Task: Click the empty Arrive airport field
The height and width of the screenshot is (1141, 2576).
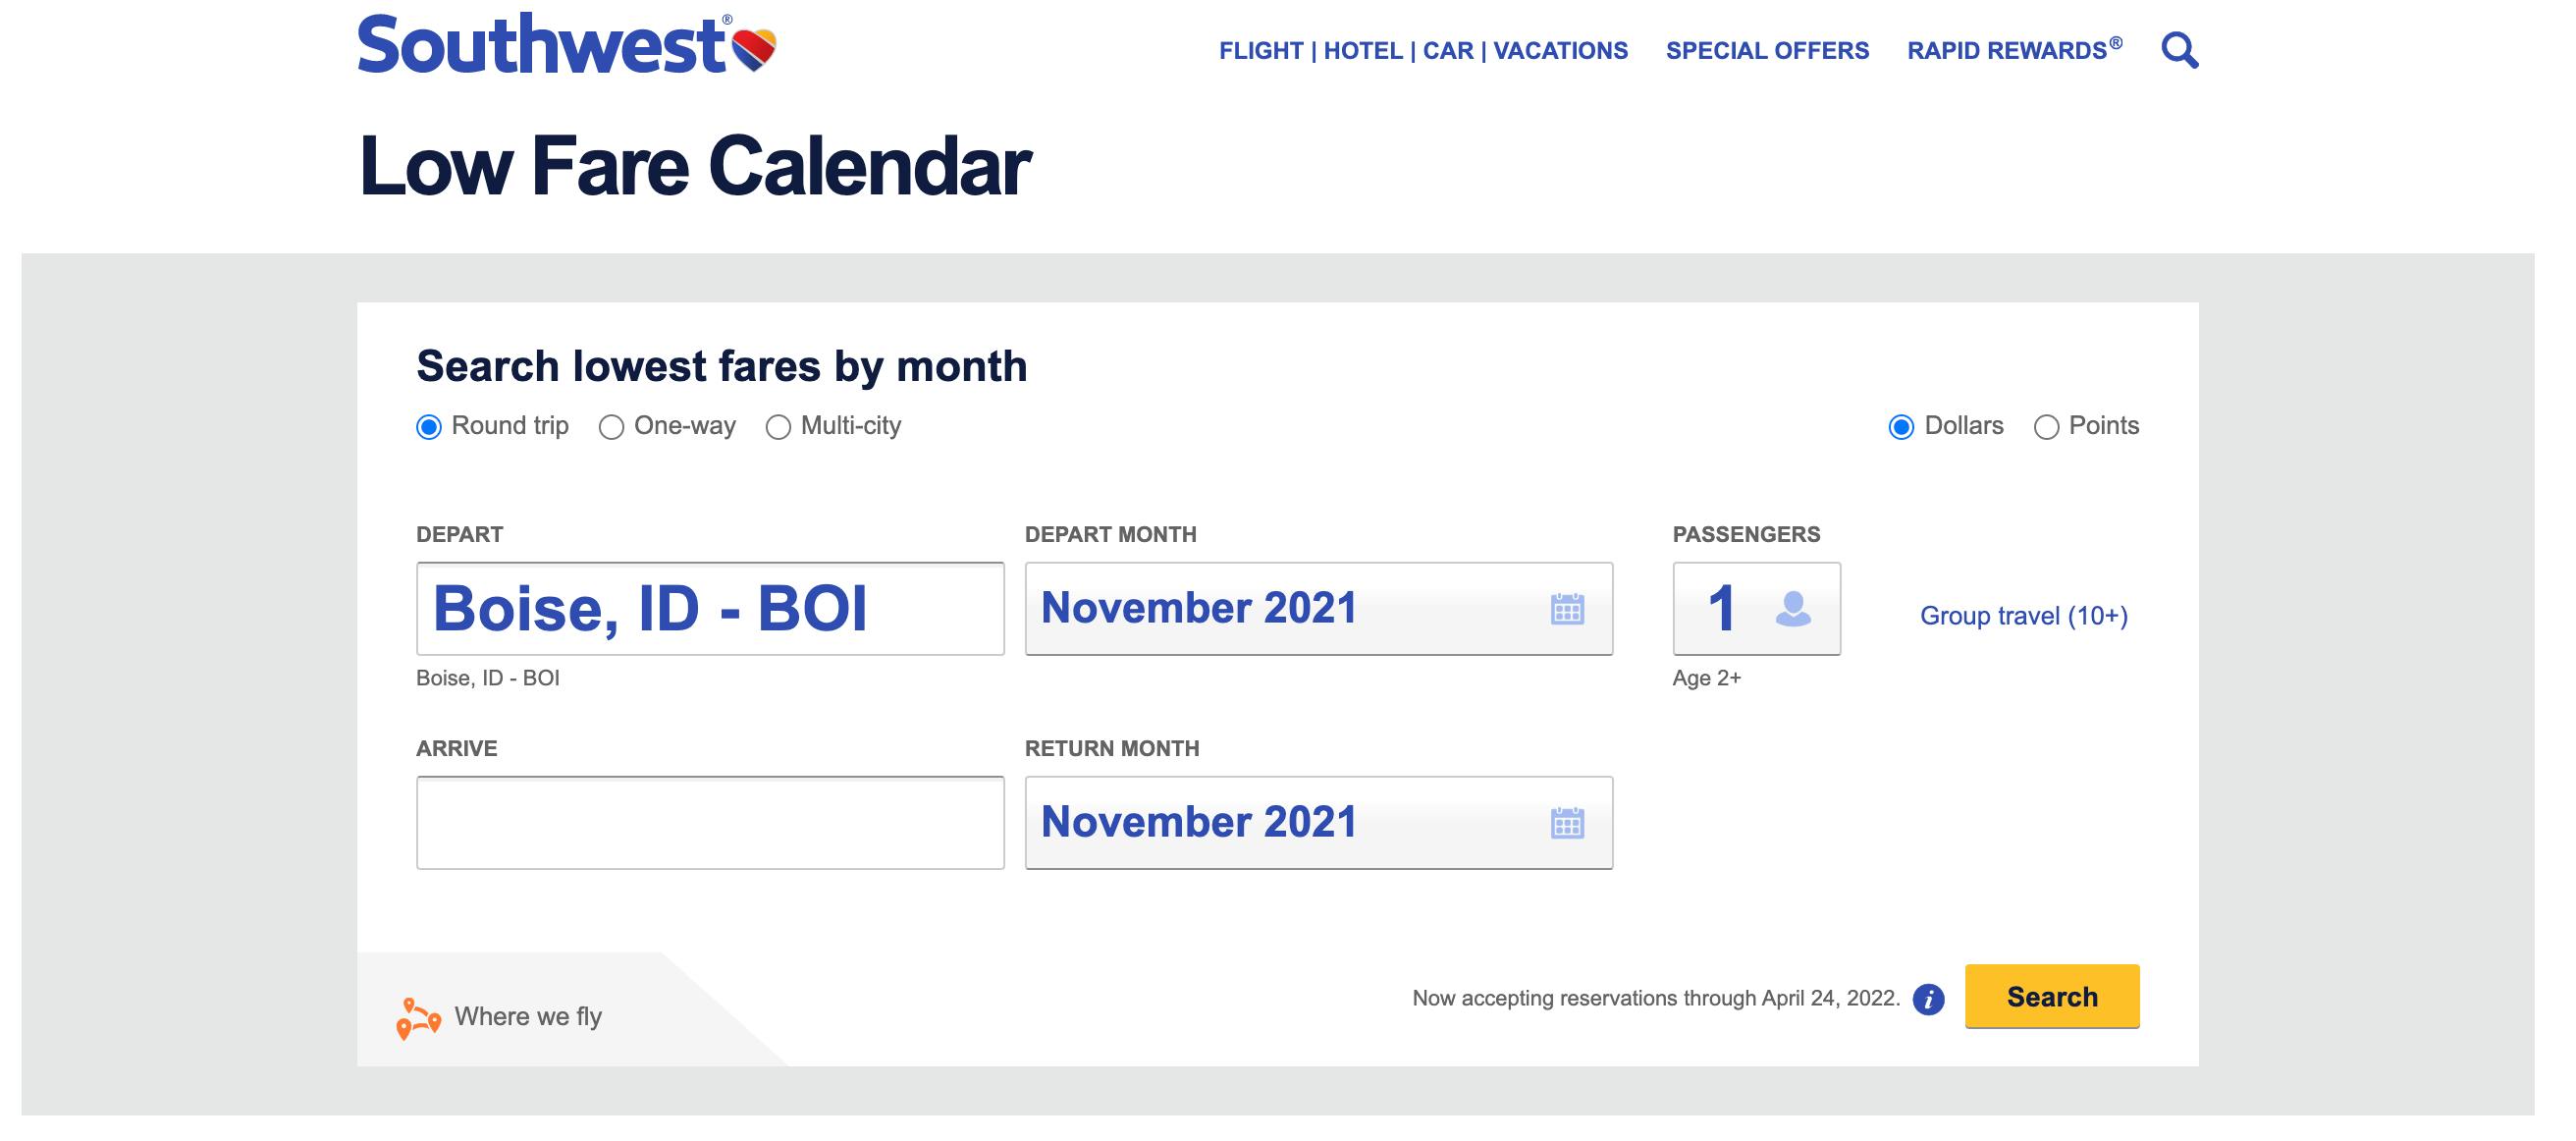Action: pyautogui.click(x=710, y=823)
